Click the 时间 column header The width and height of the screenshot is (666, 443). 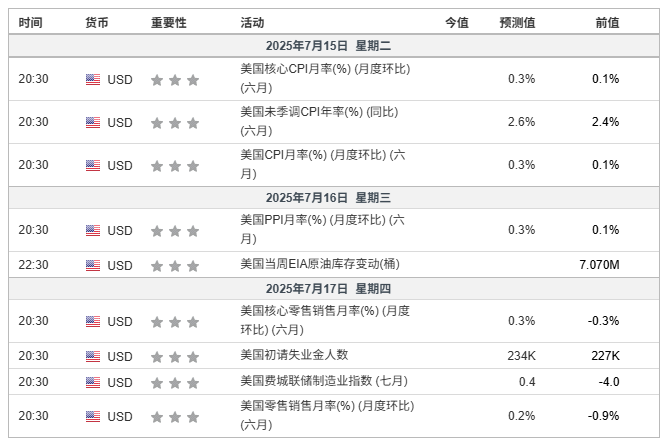pyautogui.click(x=31, y=22)
